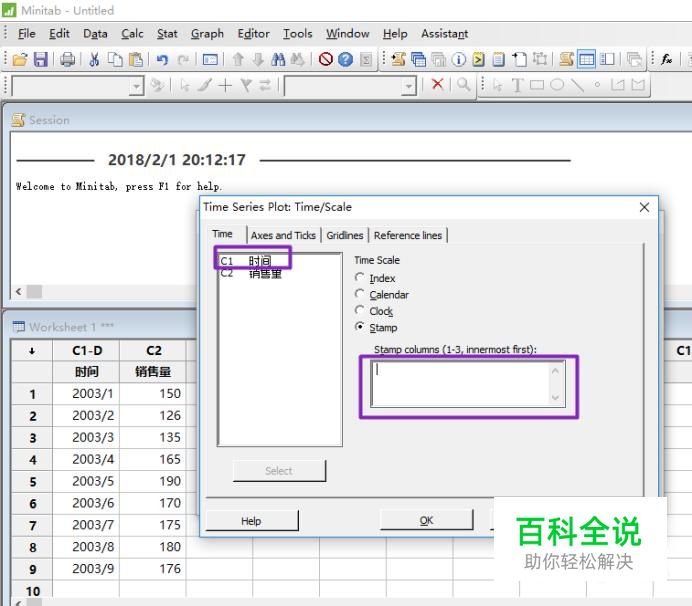Click the Show Info circle icon

click(459, 59)
